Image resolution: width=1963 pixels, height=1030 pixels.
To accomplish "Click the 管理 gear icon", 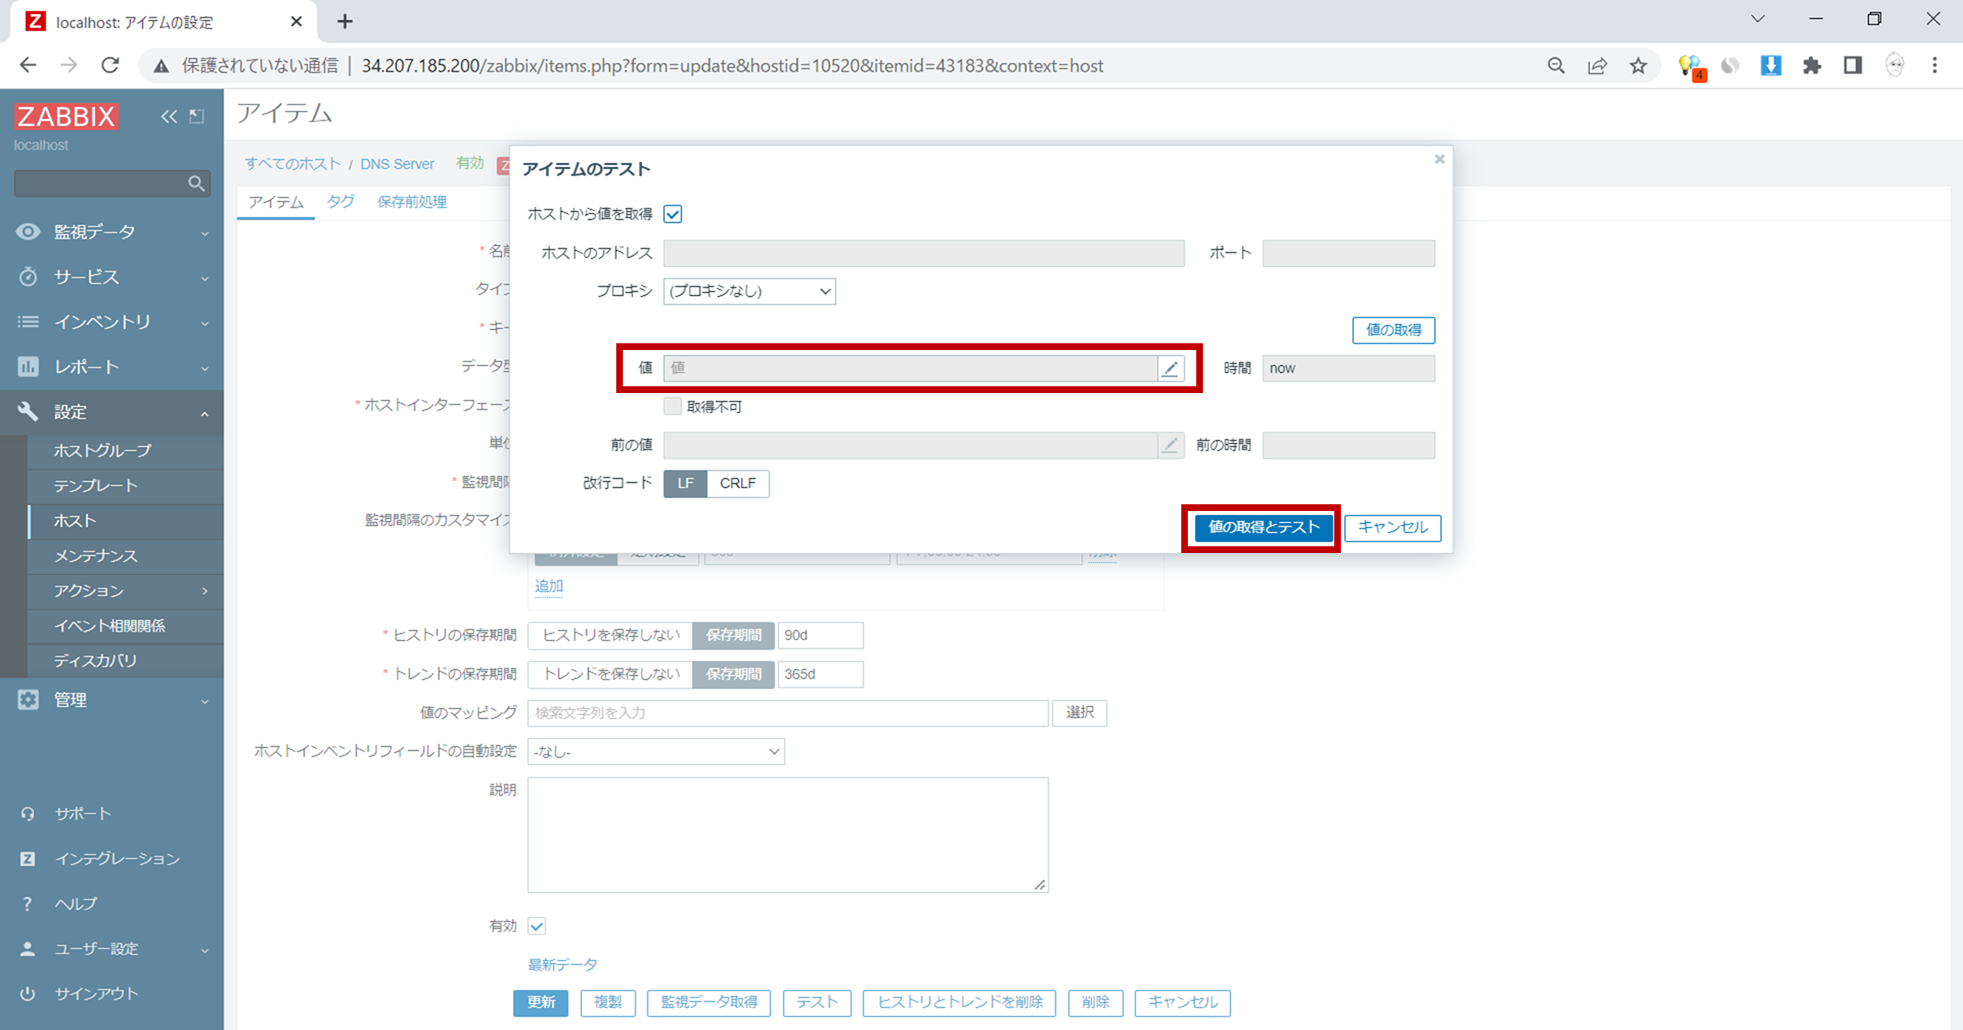I will pyautogui.click(x=28, y=700).
